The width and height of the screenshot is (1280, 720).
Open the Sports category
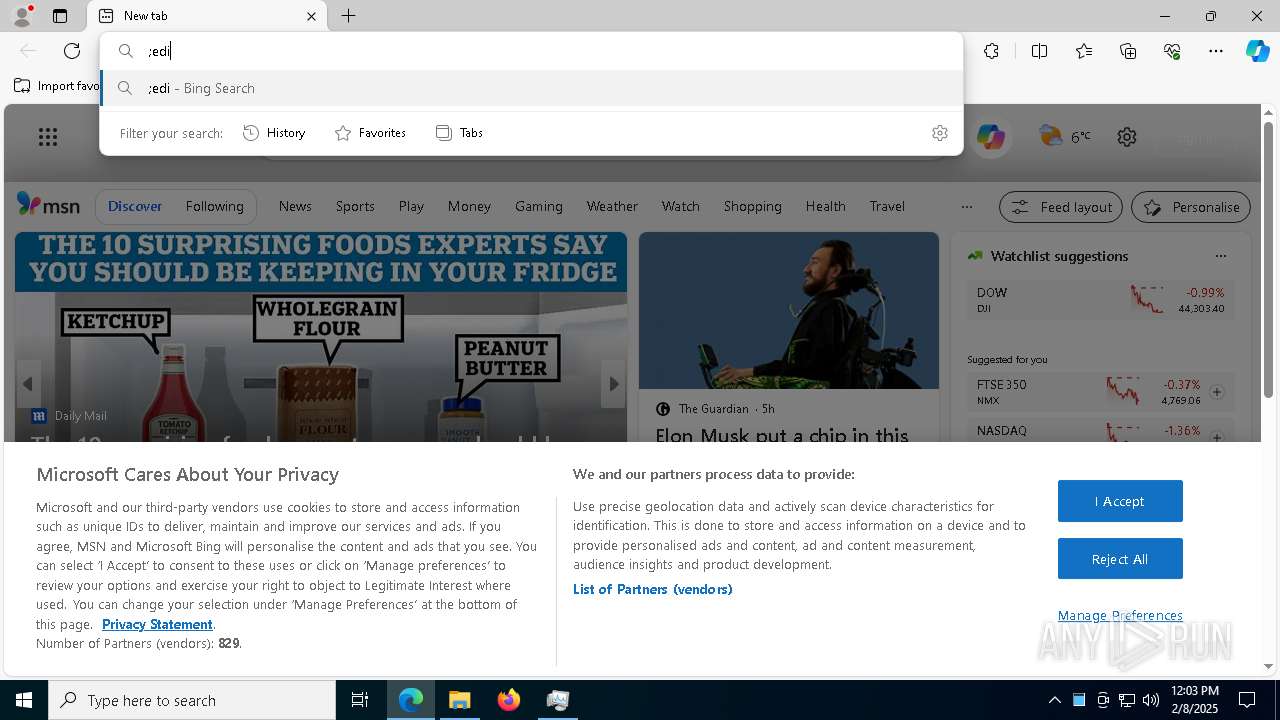tap(355, 206)
